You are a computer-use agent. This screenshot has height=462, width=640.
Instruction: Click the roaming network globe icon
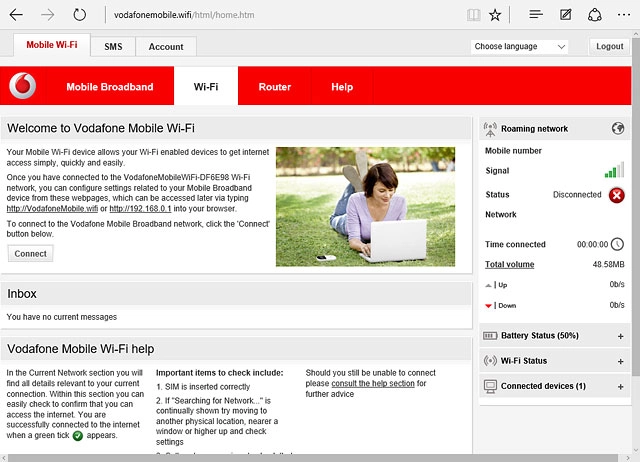click(x=618, y=129)
